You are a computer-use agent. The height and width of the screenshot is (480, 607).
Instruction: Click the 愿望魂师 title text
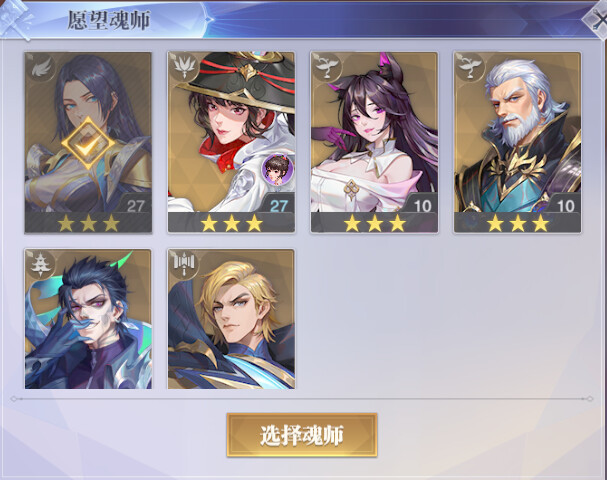(108, 20)
